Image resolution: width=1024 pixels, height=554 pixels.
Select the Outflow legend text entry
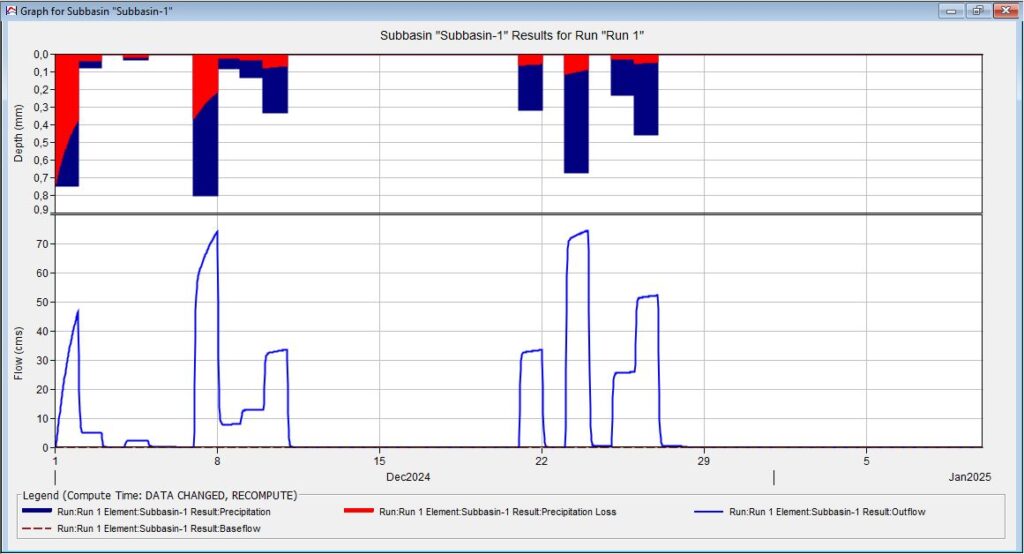[x=837, y=512]
